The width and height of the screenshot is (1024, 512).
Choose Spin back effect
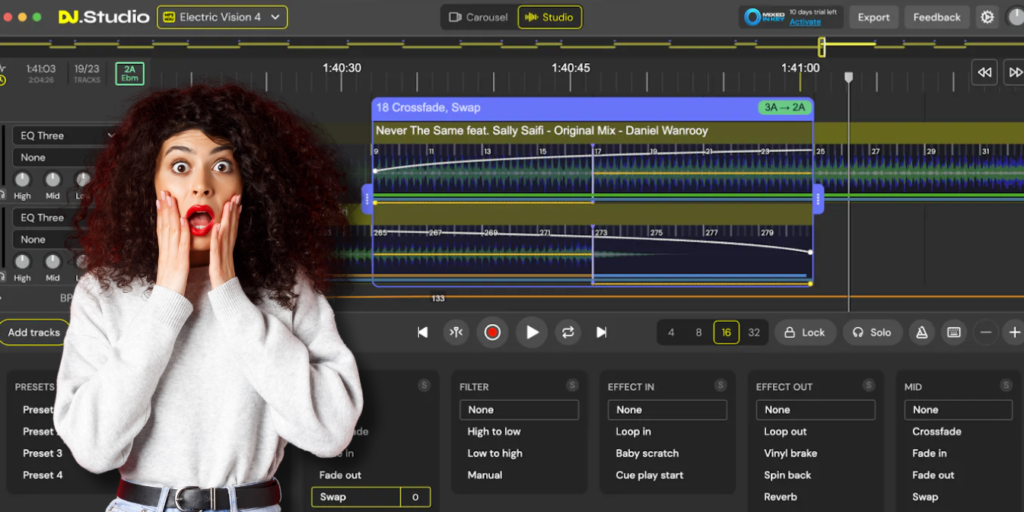pyautogui.click(x=787, y=475)
